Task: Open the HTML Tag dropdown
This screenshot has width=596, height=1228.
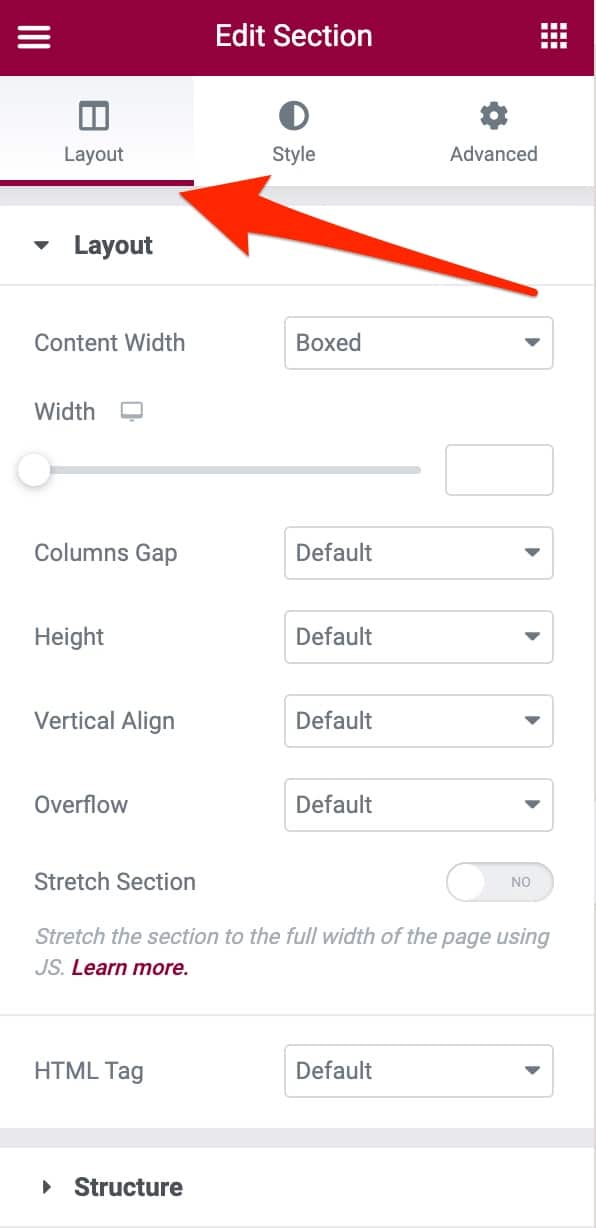Action: (x=418, y=1071)
